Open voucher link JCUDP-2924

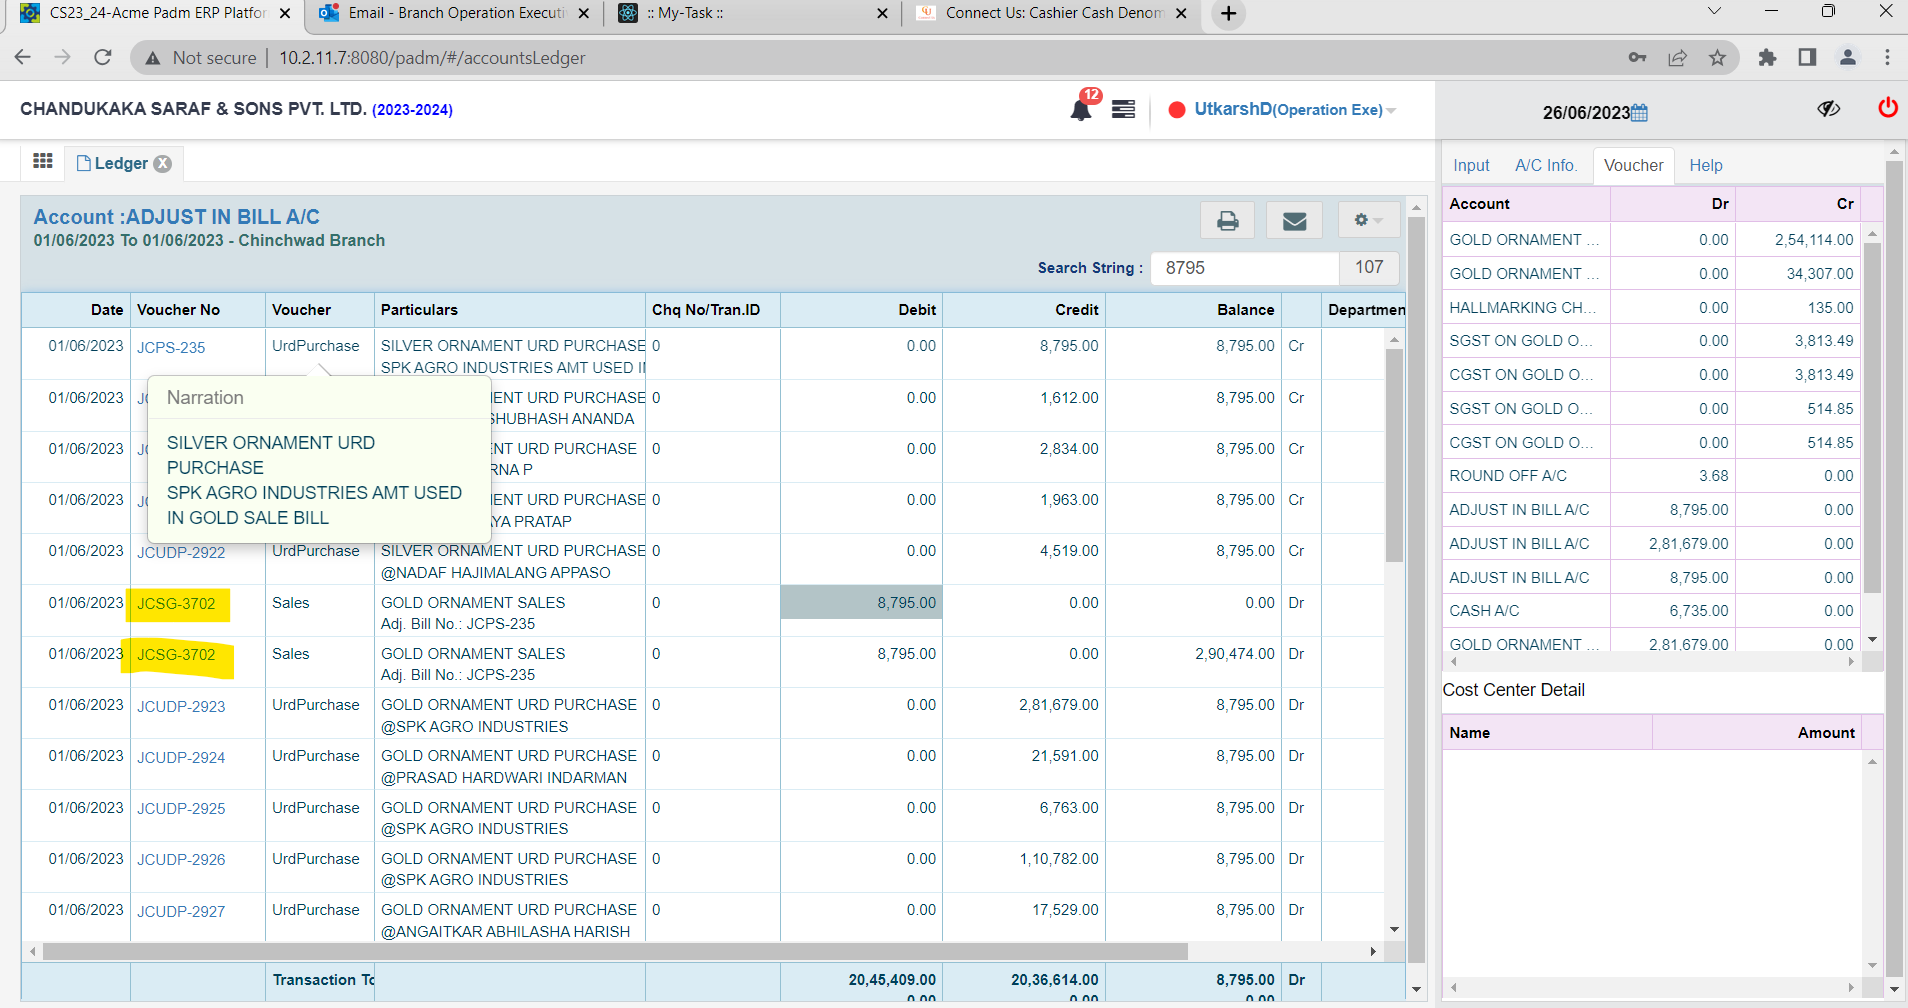click(x=181, y=757)
